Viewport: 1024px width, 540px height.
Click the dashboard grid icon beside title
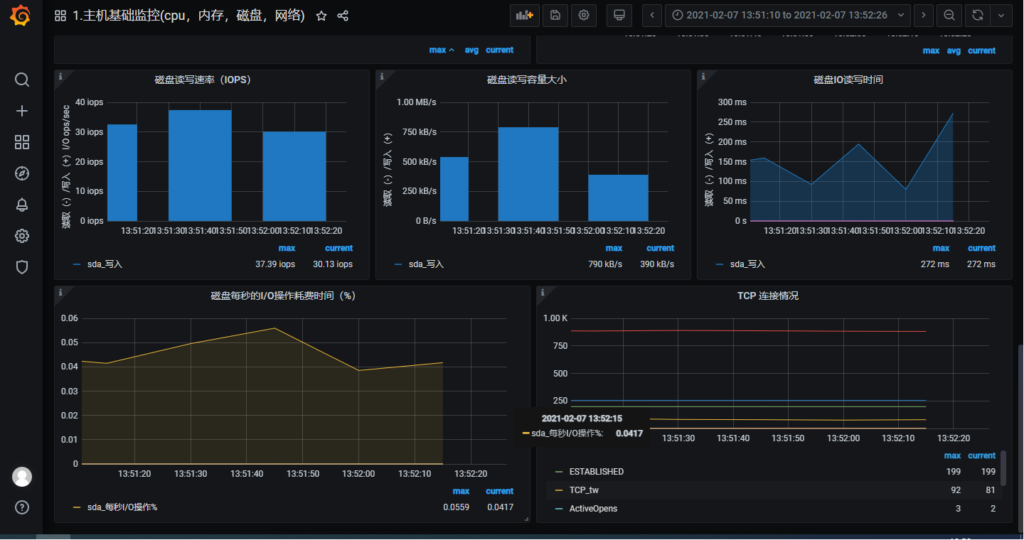tap(60, 16)
